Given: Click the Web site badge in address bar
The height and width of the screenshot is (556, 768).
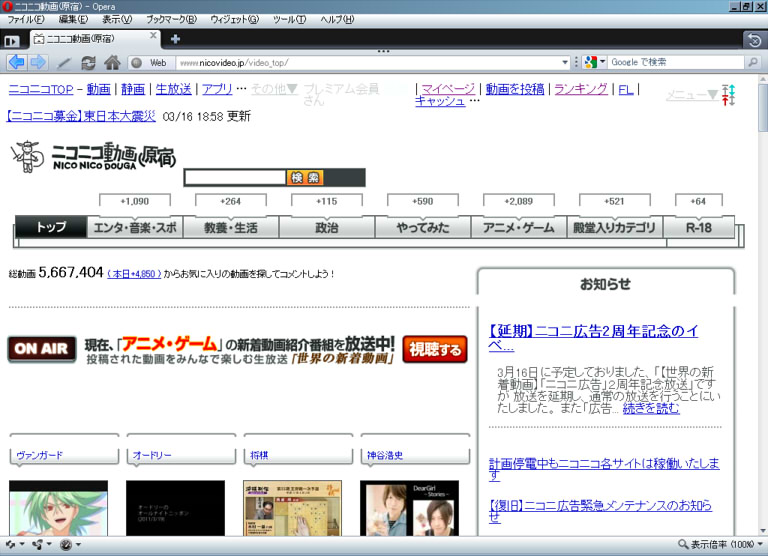Looking at the screenshot, I should [150, 63].
